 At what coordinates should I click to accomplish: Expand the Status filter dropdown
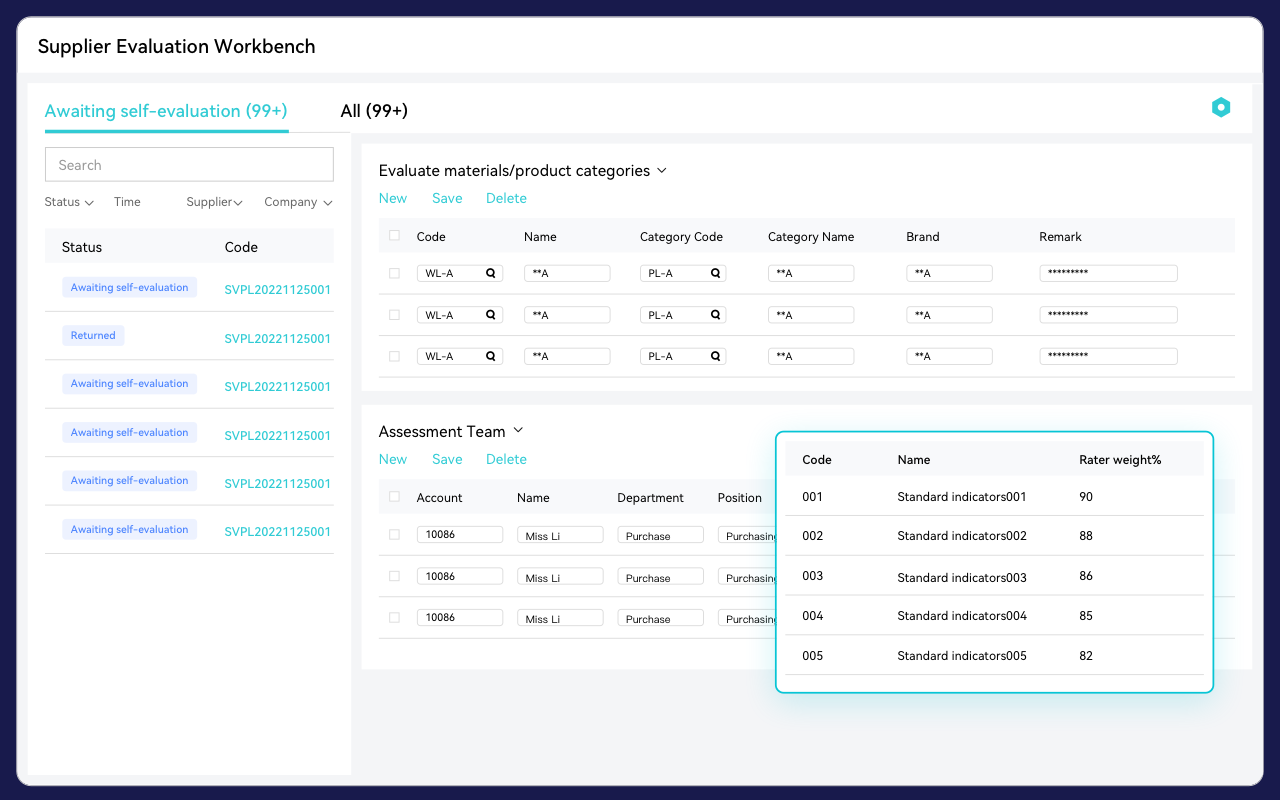point(69,202)
